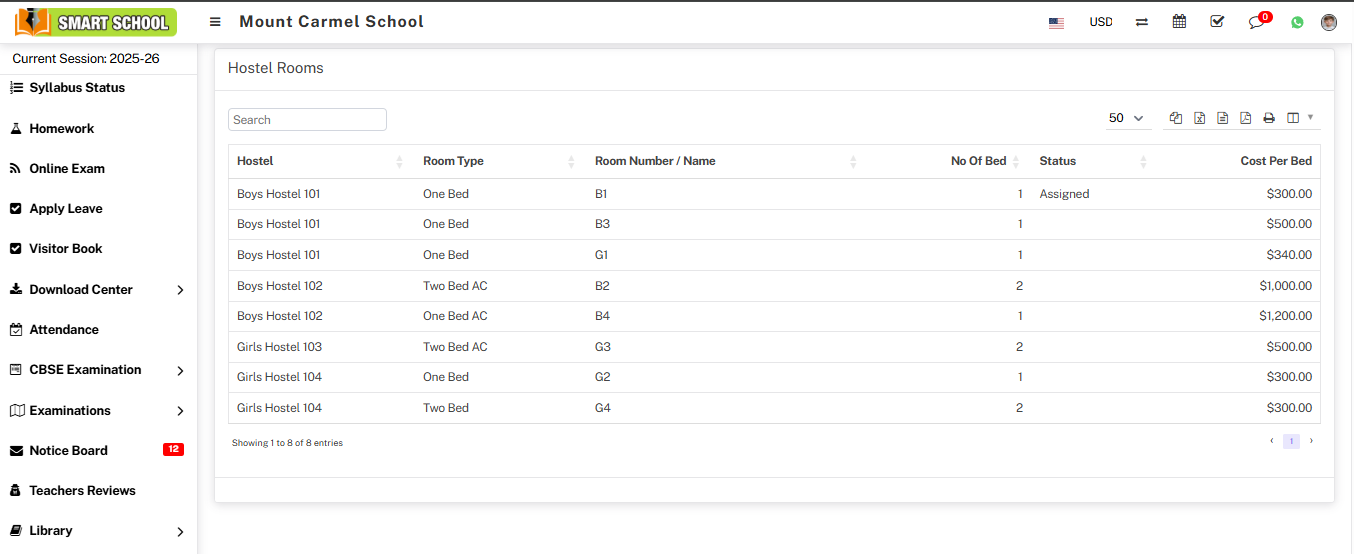Open the column visibility dropdown
The height and width of the screenshot is (554, 1354).
1299,118
